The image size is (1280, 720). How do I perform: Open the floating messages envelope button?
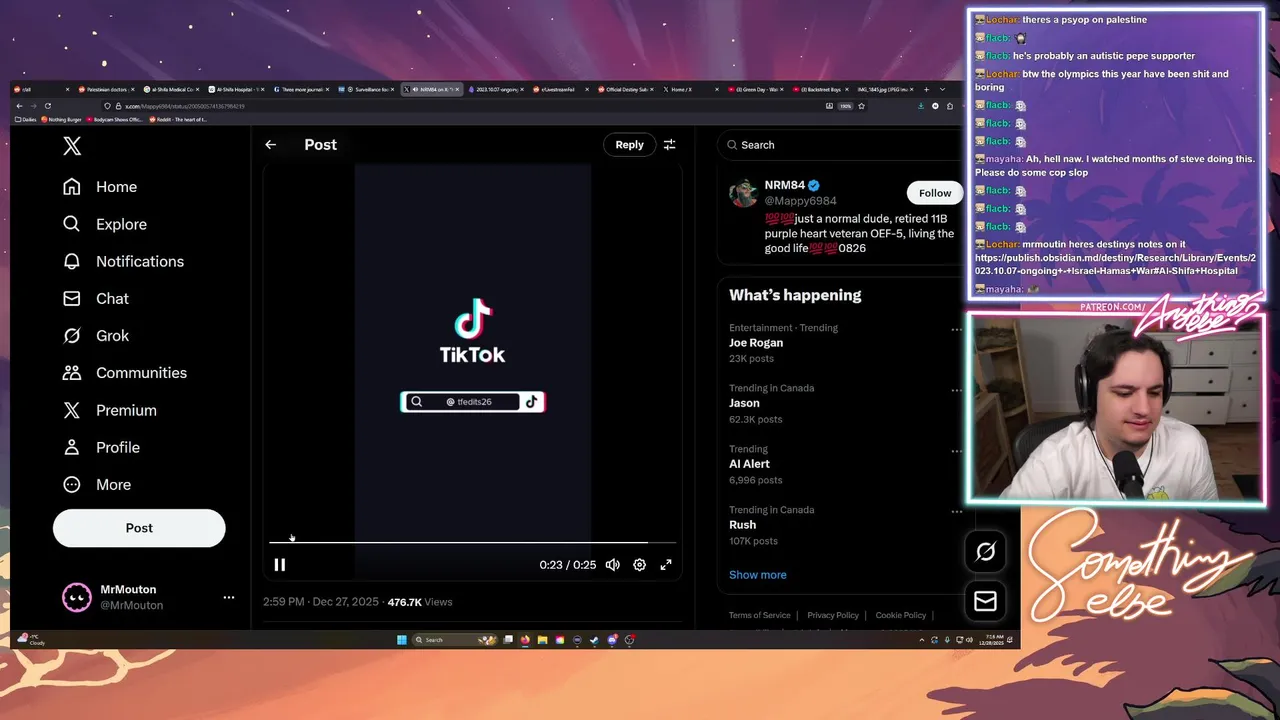coord(985,600)
